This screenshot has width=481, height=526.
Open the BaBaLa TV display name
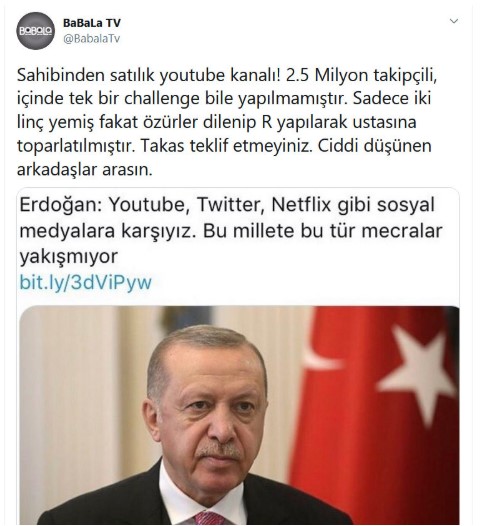click(92, 23)
